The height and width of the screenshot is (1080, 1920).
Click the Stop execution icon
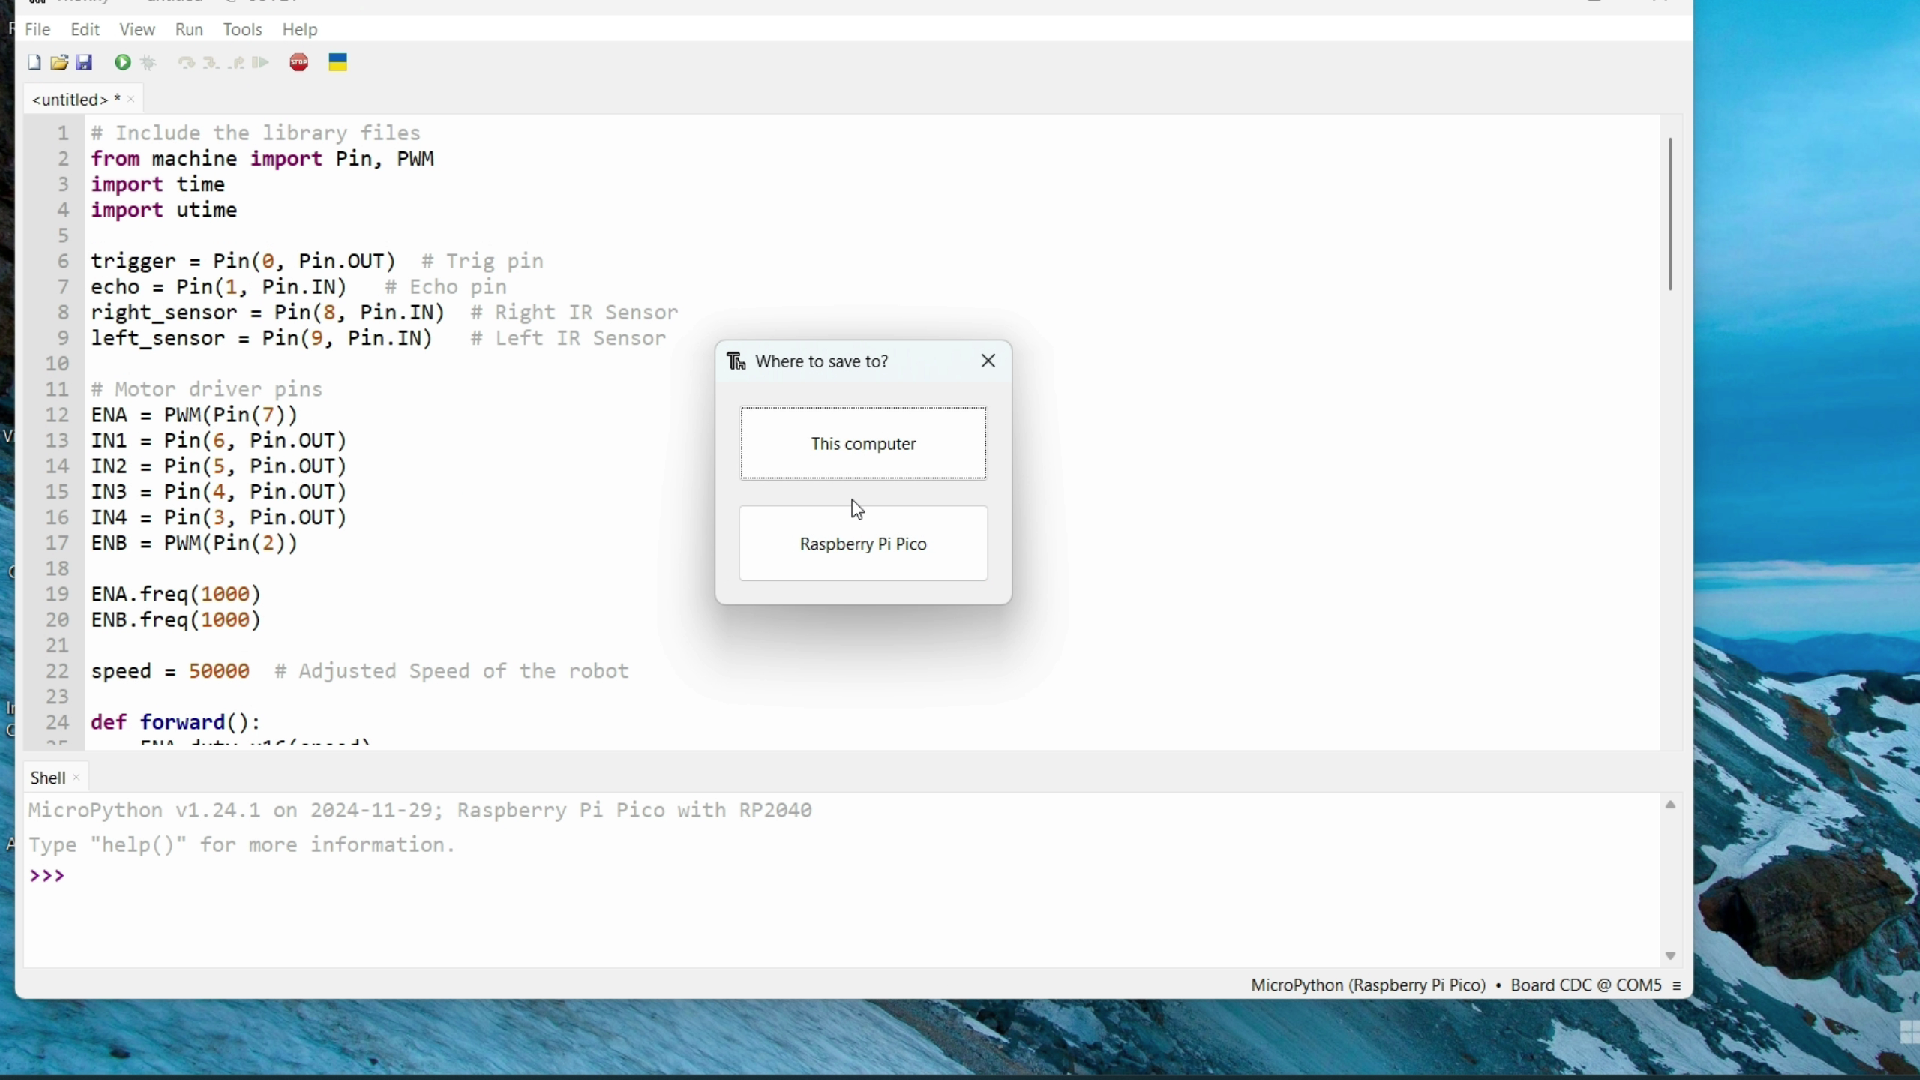point(299,62)
